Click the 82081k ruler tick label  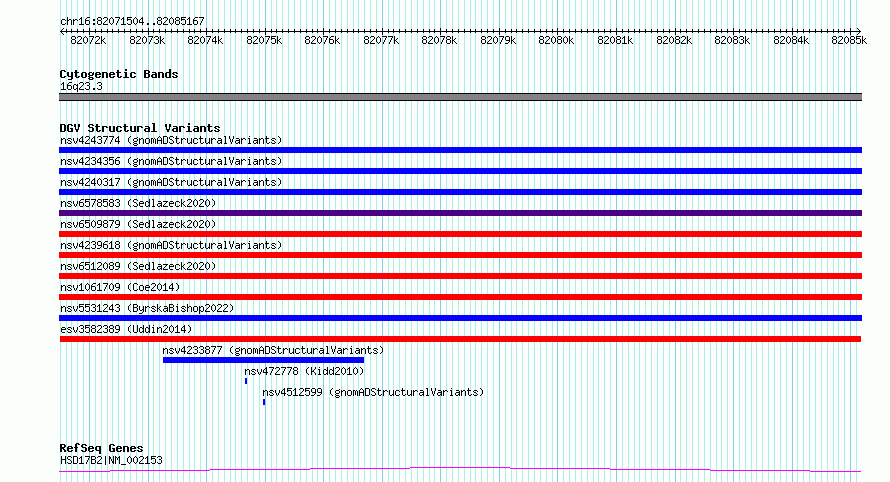pyautogui.click(x=615, y=40)
